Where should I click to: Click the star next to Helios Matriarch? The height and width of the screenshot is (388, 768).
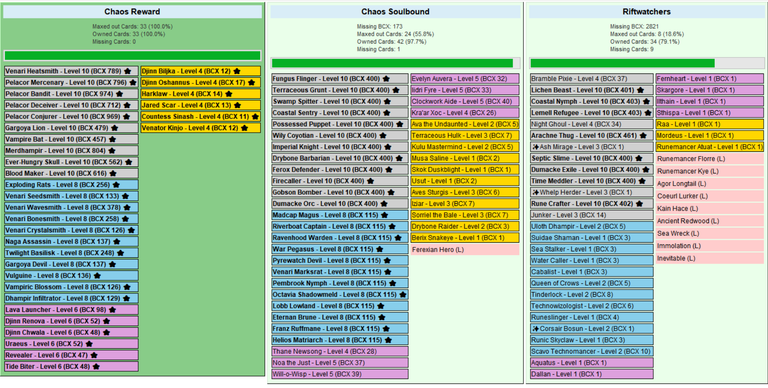[x=388, y=340]
